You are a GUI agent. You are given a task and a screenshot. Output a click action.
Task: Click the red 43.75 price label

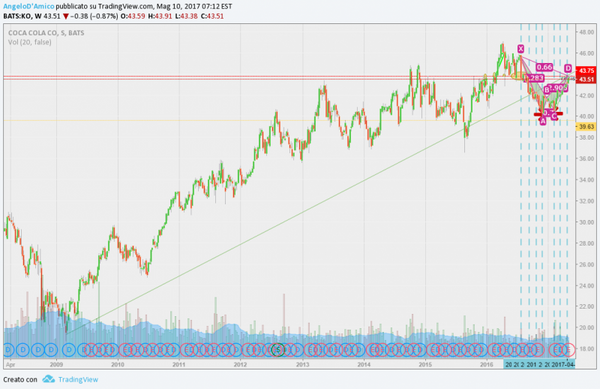point(586,71)
